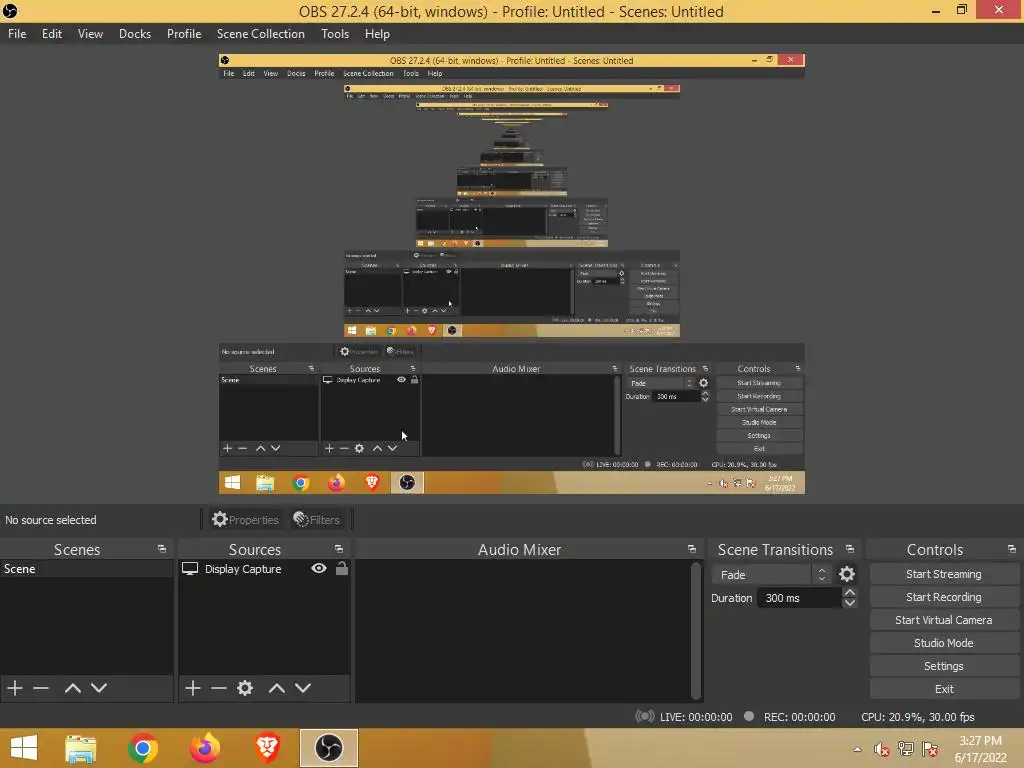This screenshot has width=1024, height=768.
Task: Click the Audio Mixer vertical scrollbar
Action: tap(696, 630)
